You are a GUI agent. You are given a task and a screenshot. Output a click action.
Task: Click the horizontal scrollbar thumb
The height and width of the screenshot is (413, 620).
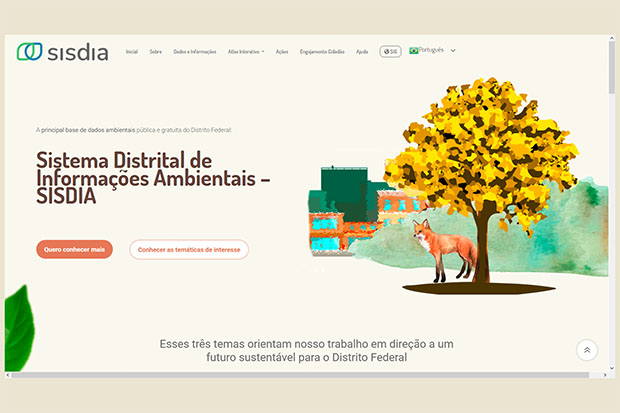[x=301, y=375]
